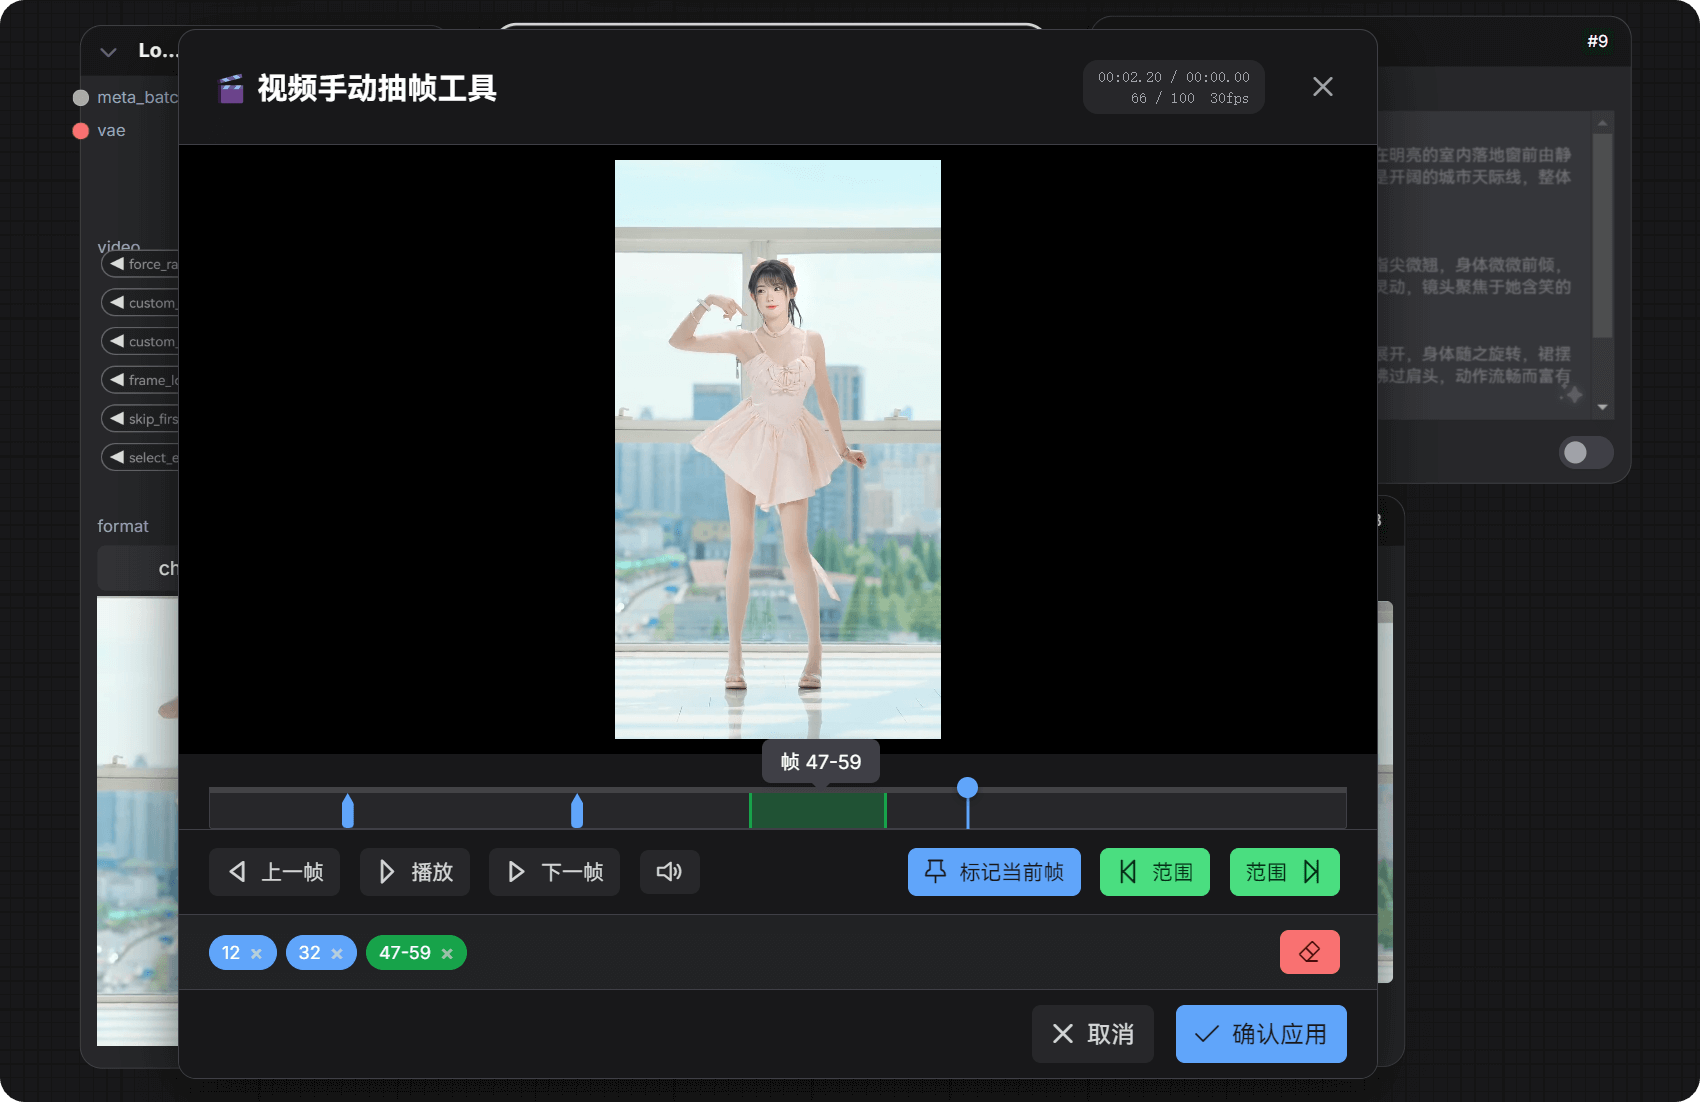This screenshot has width=1700, height=1102.
Task: Click the pin icon on 标记当前帧 button
Action: pyautogui.click(x=934, y=871)
